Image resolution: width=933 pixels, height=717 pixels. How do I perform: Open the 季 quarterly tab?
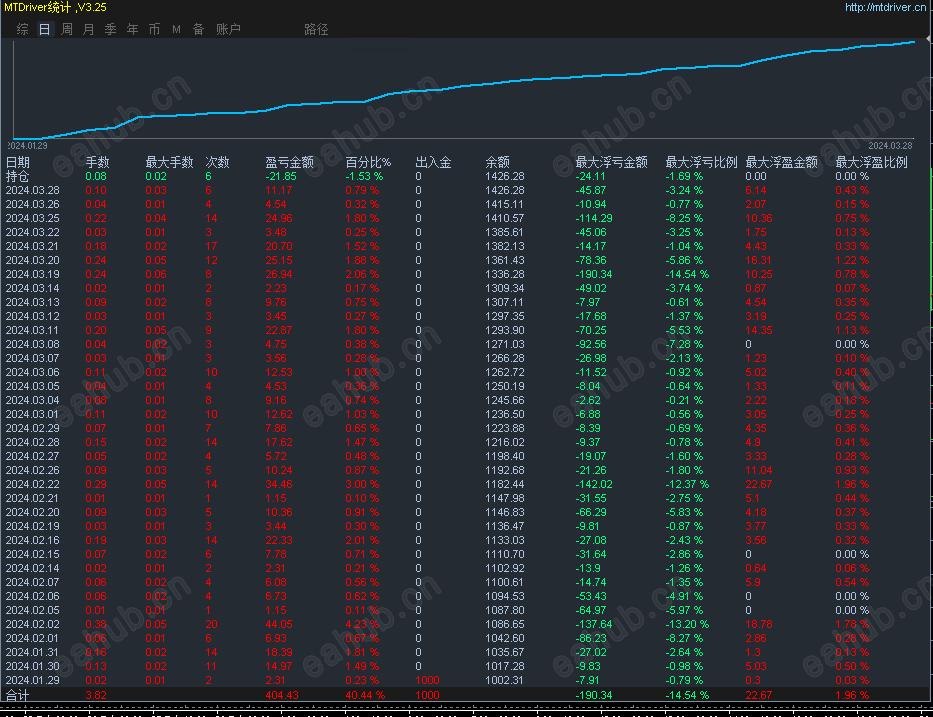(111, 29)
